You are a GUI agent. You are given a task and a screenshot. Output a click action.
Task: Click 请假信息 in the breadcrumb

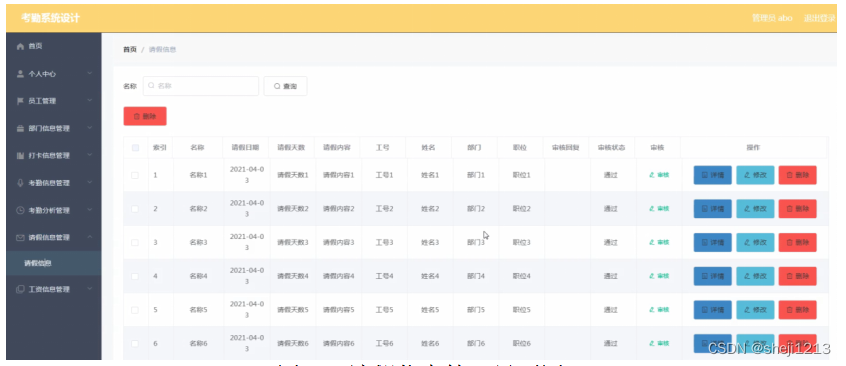click(162, 50)
